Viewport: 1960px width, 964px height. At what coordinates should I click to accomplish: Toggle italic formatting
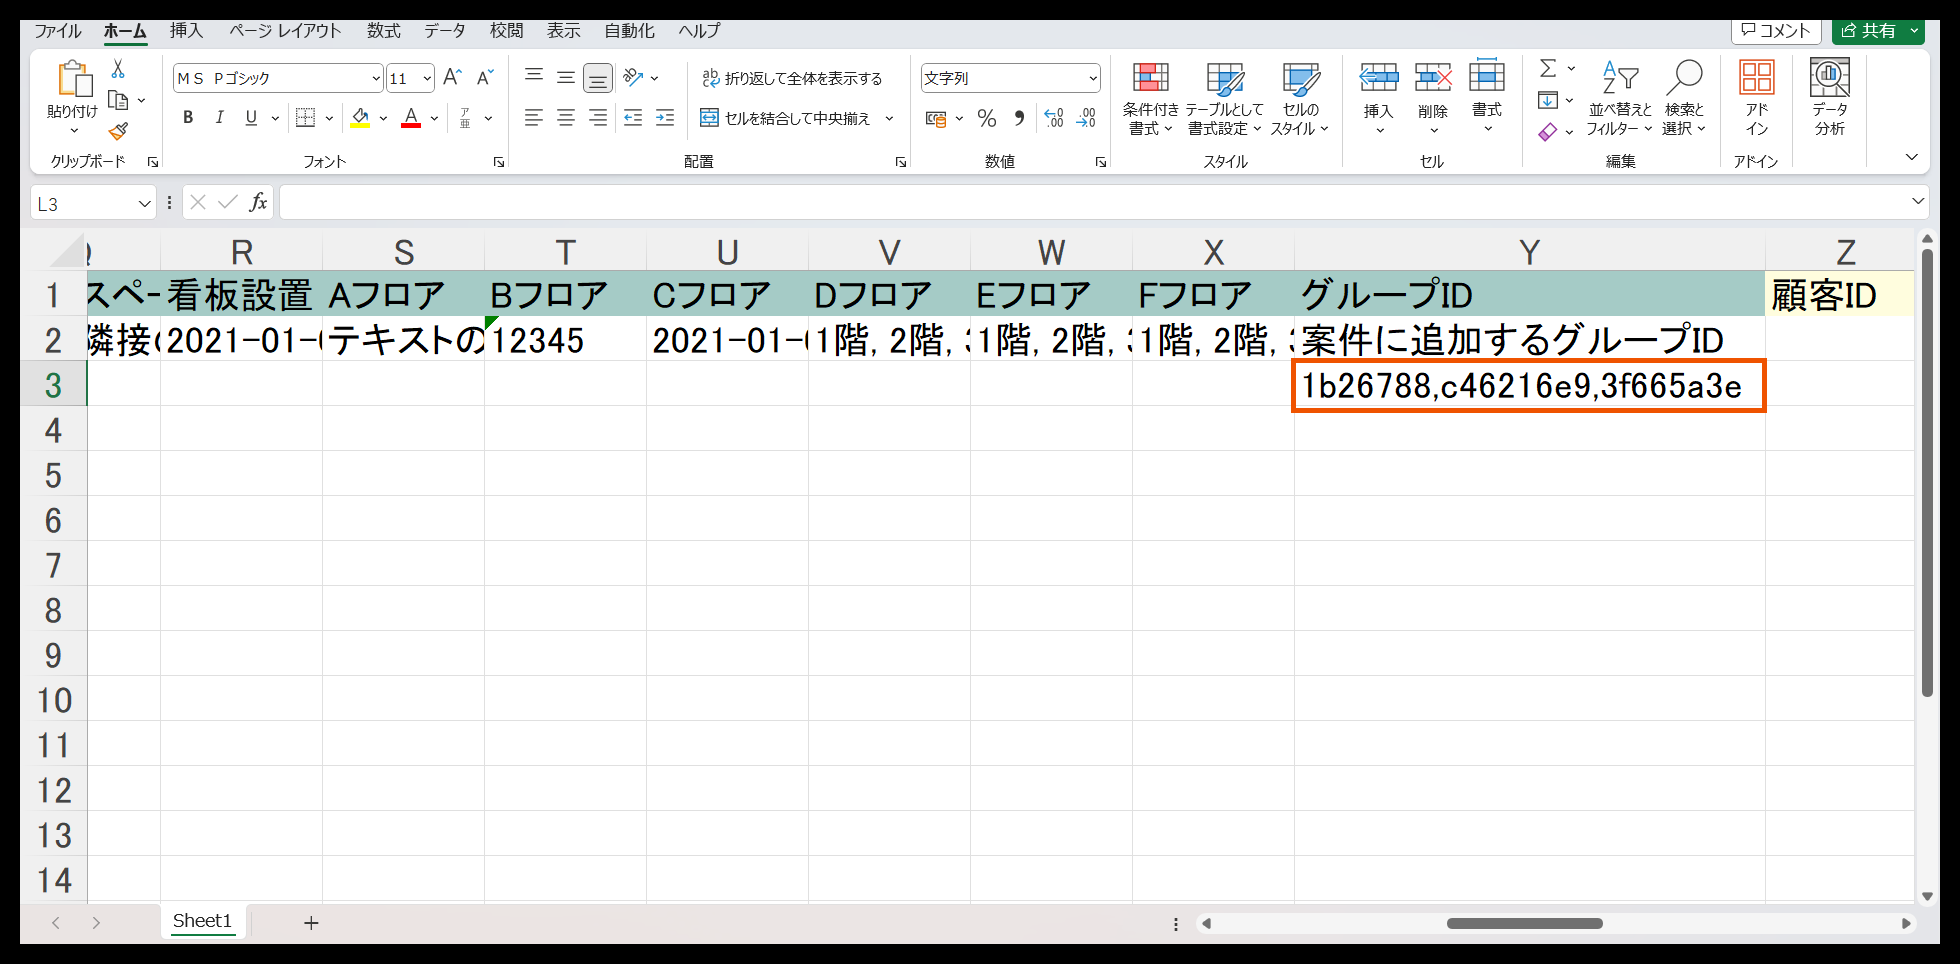click(219, 117)
